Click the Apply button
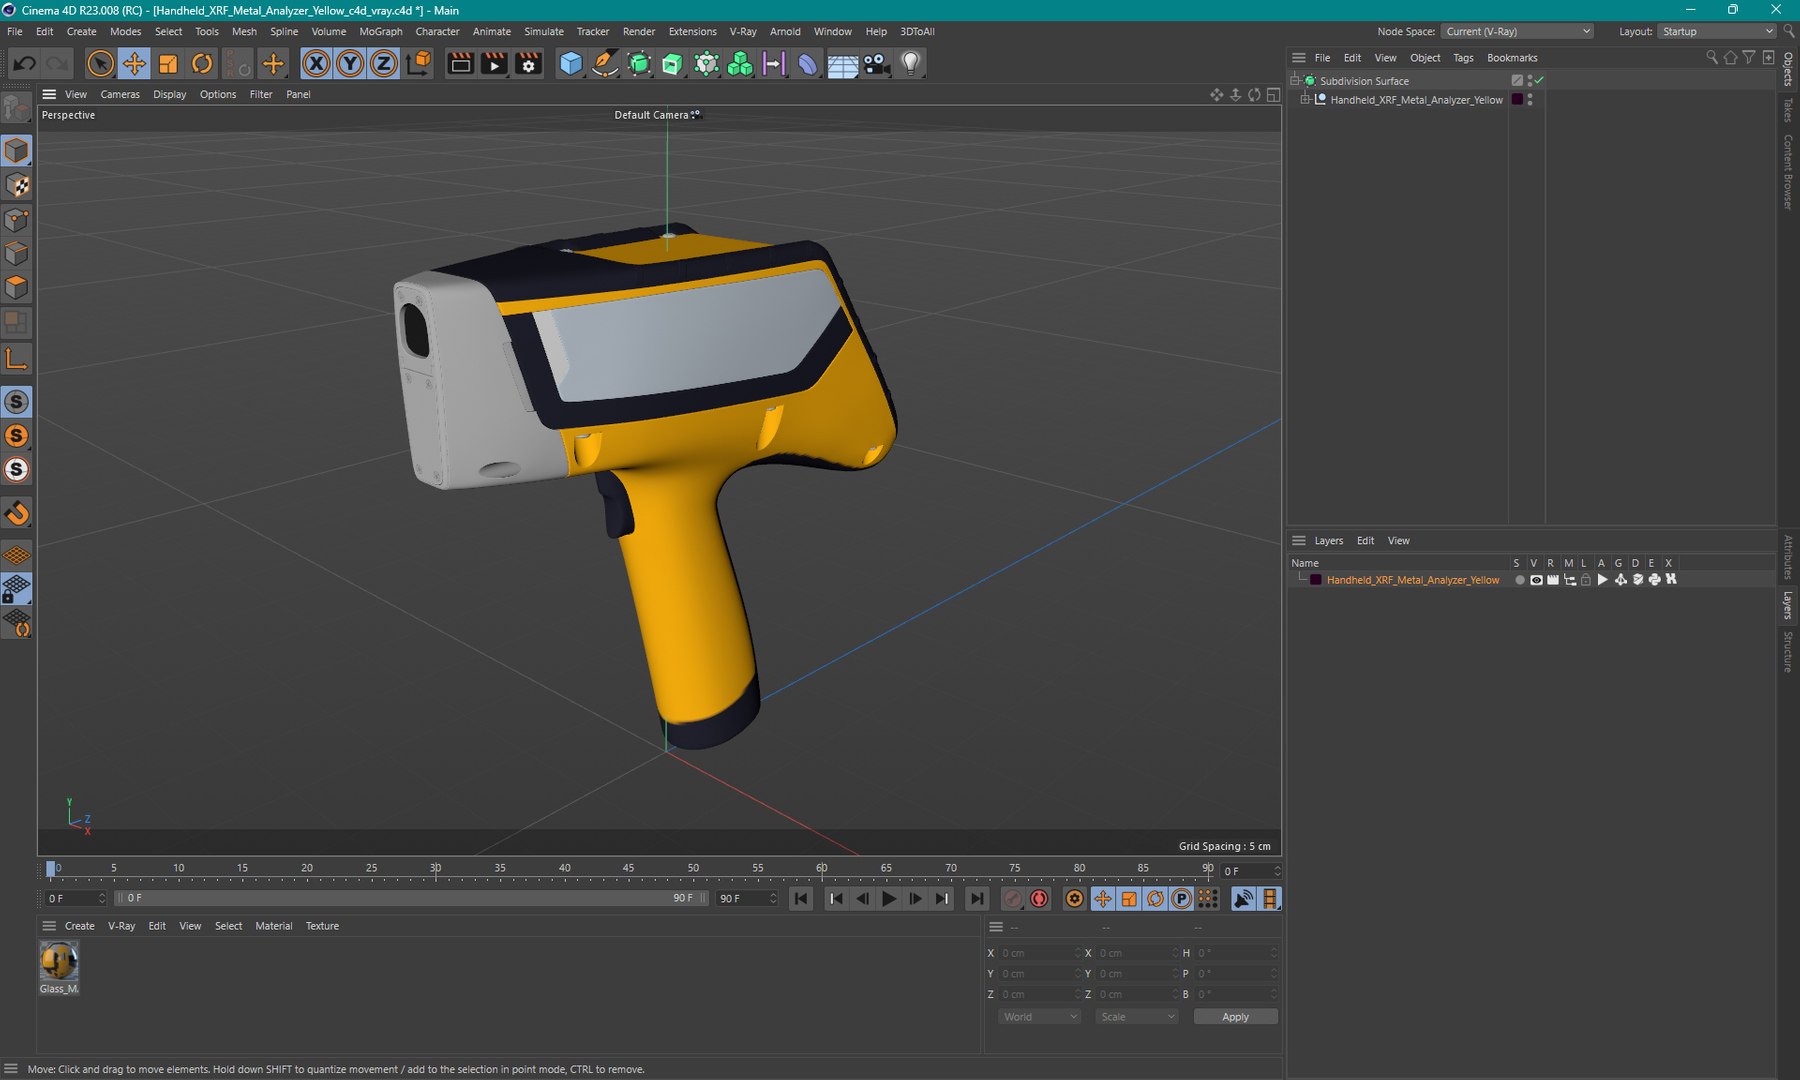The height and width of the screenshot is (1080, 1800). (x=1235, y=1017)
